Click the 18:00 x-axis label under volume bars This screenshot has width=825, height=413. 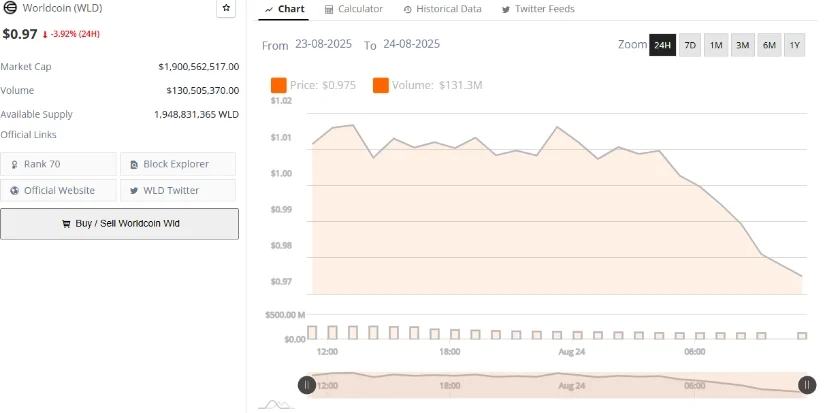click(450, 351)
